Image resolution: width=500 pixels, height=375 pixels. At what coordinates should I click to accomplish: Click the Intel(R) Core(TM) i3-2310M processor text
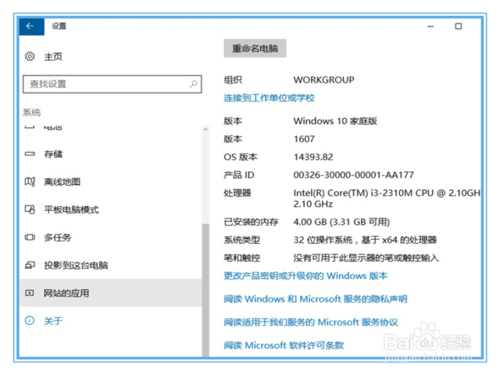[387, 198]
